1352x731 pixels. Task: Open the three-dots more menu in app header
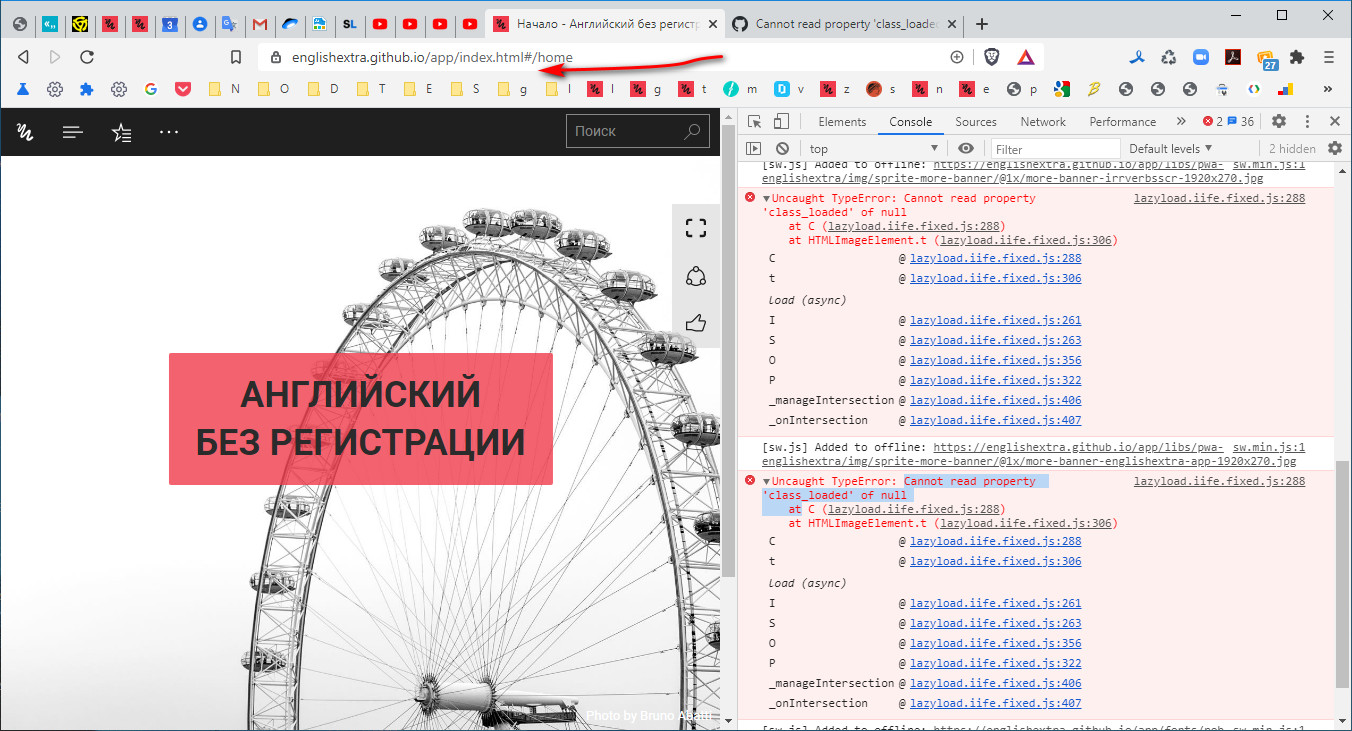169,131
